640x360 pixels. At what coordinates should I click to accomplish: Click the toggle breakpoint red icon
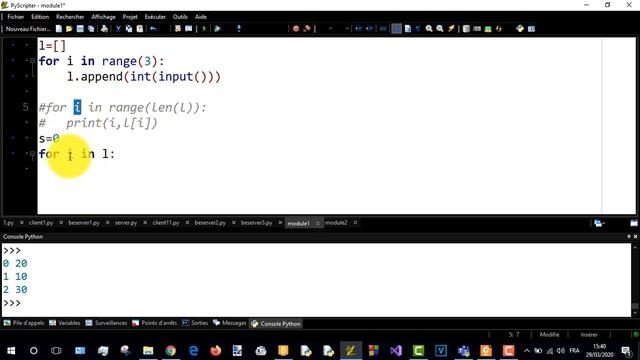[x=296, y=29]
